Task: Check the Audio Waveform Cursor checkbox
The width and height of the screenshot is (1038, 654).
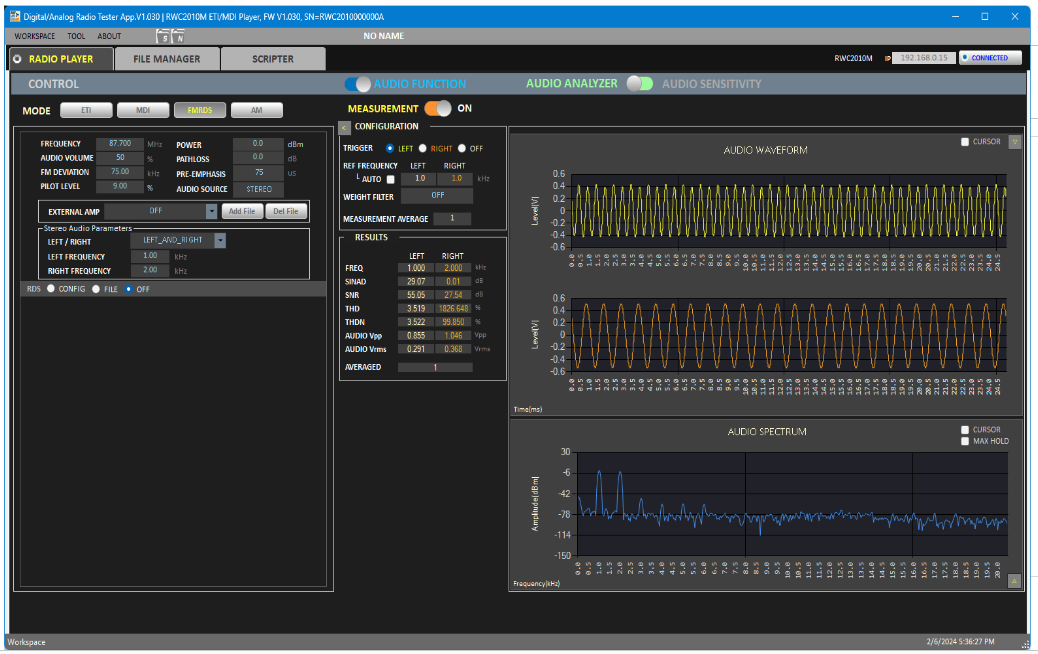Action: [965, 142]
